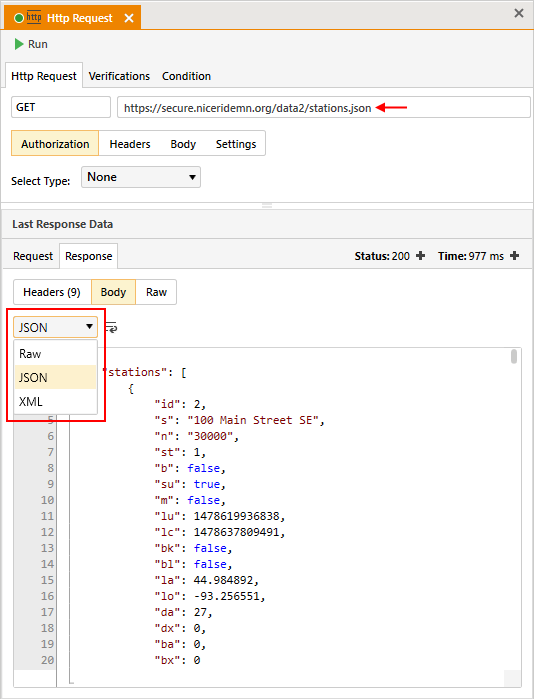Click the "100 Main Street SE" value
Image resolution: width=534 pixels, height=699 pixels.
(253, 420)
